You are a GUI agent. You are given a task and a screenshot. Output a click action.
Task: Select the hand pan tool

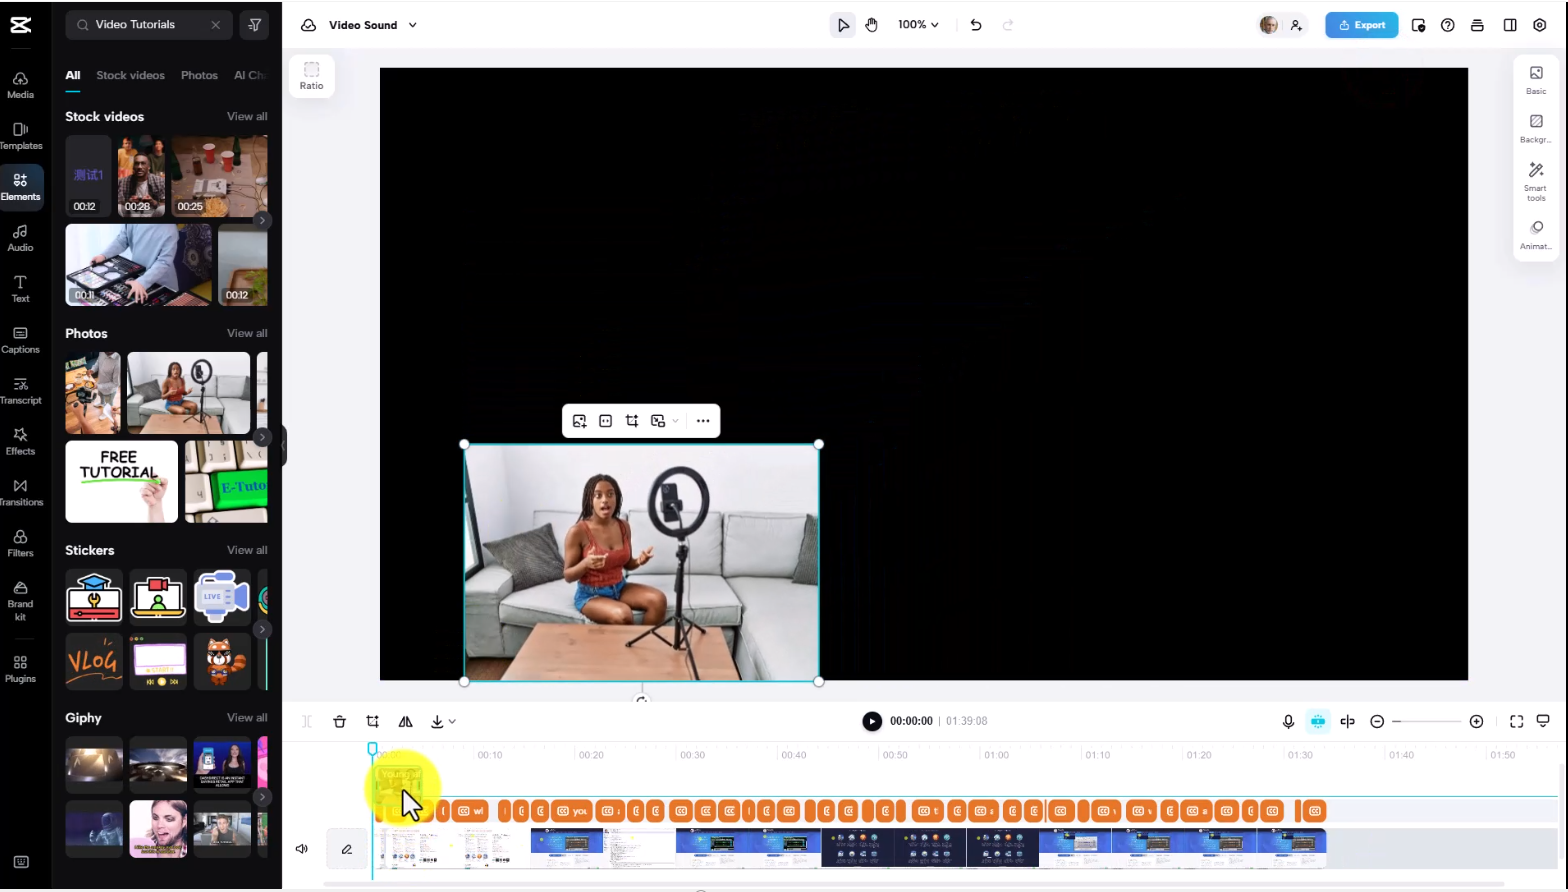pyautogui.click(x=872, y=25)
